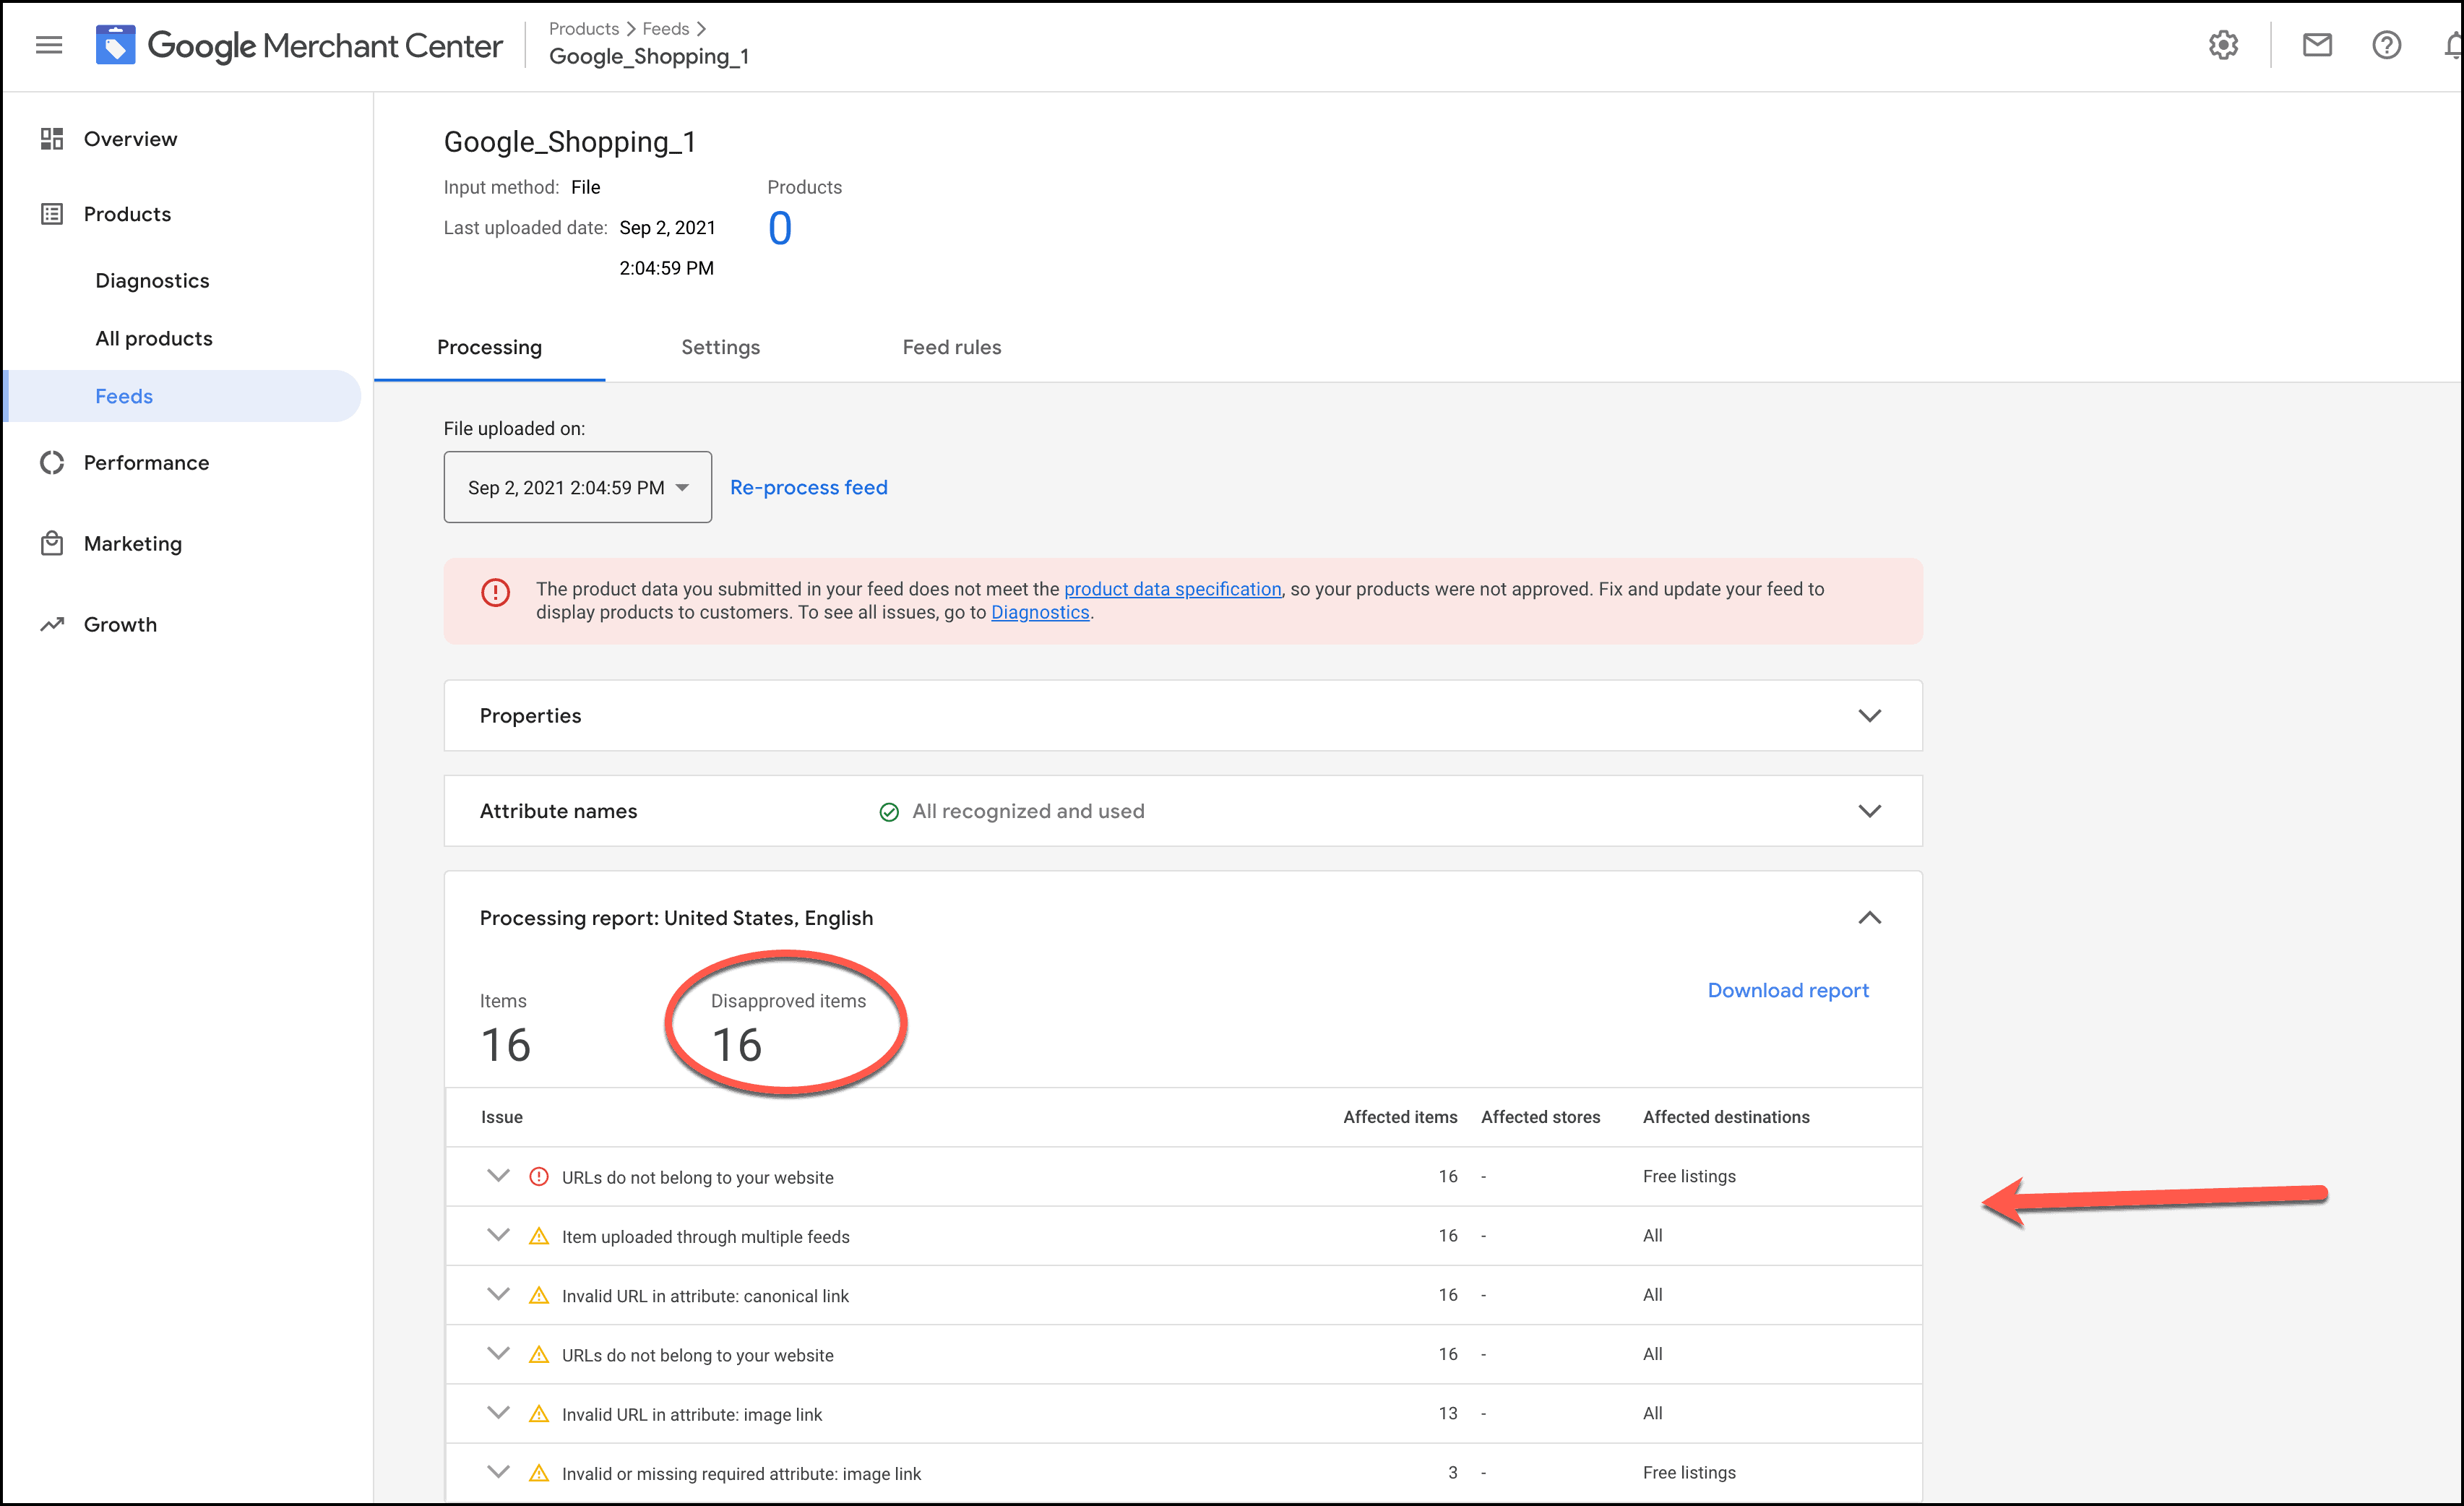2464x1506 pixels.
Task: Expand Invalid URL image link issue
Action: (x=498, y=1412)
